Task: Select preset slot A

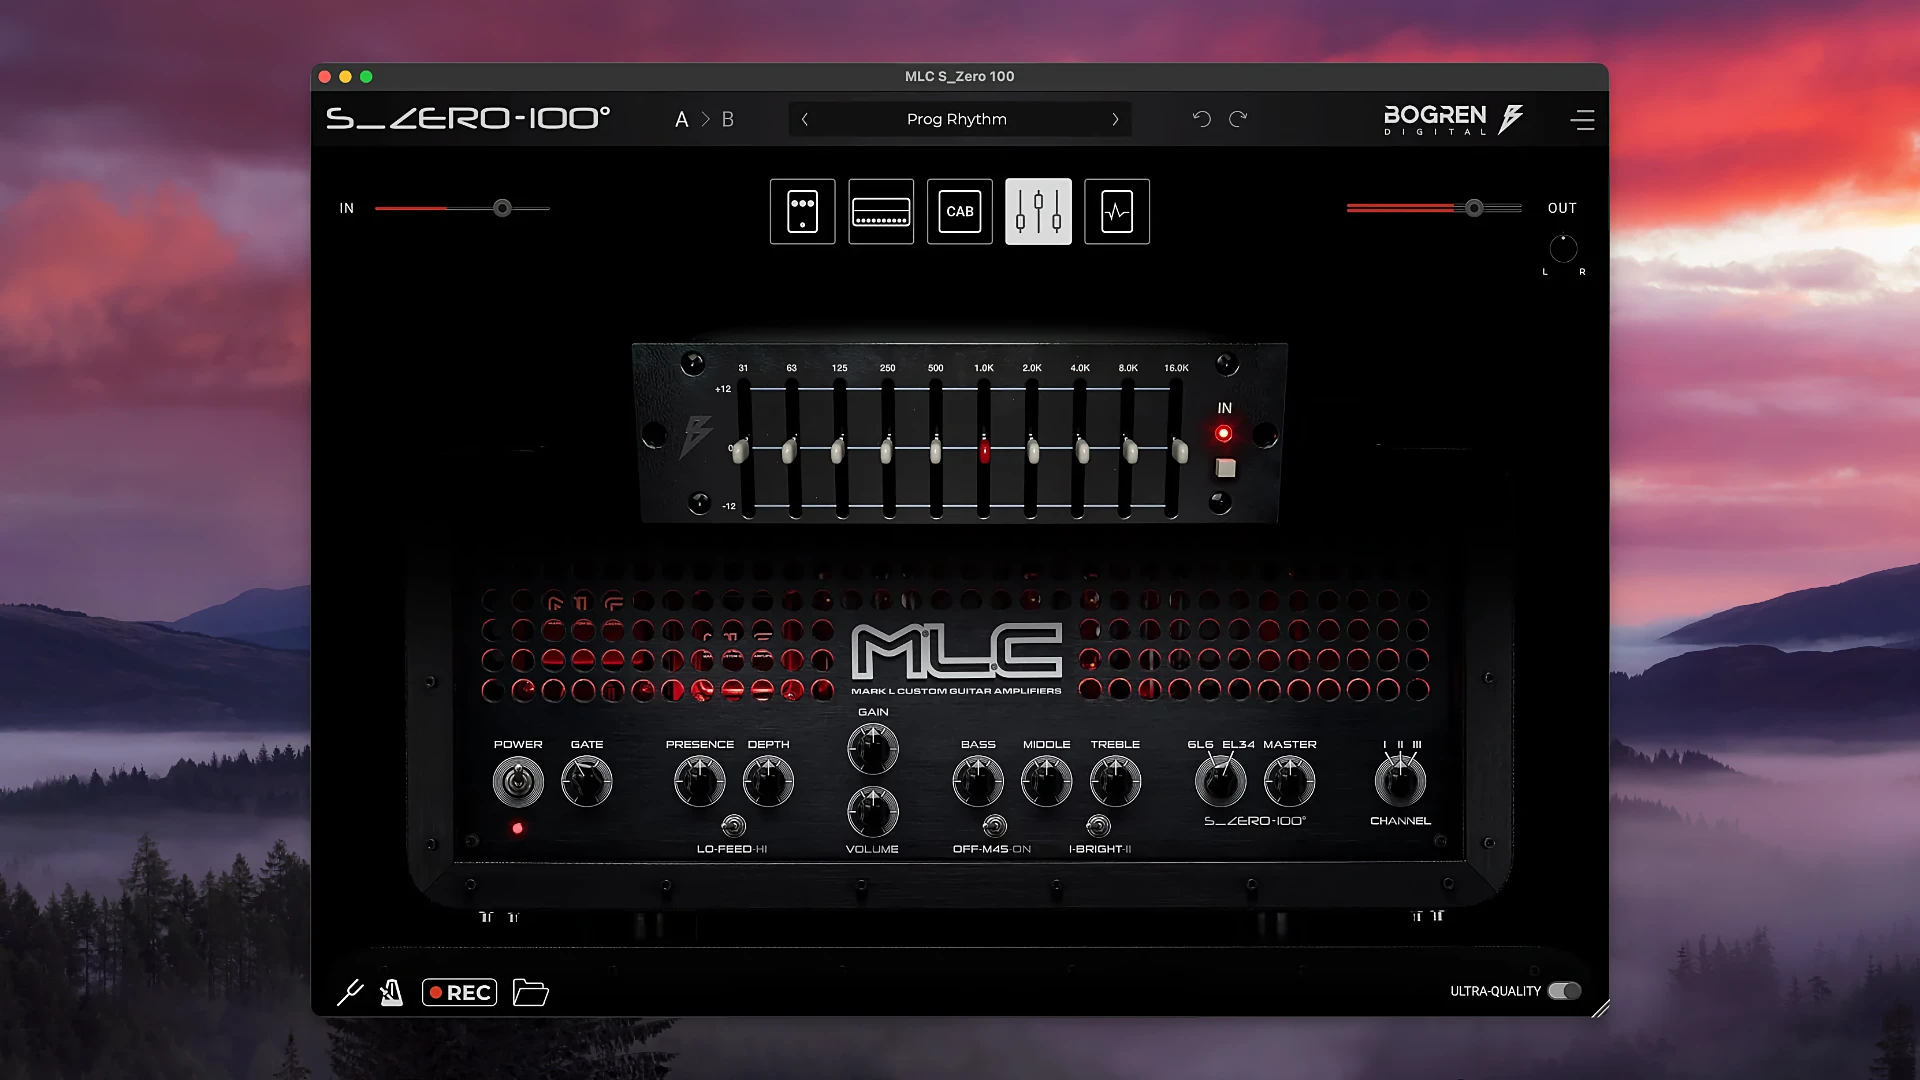Action: (682, 118)
